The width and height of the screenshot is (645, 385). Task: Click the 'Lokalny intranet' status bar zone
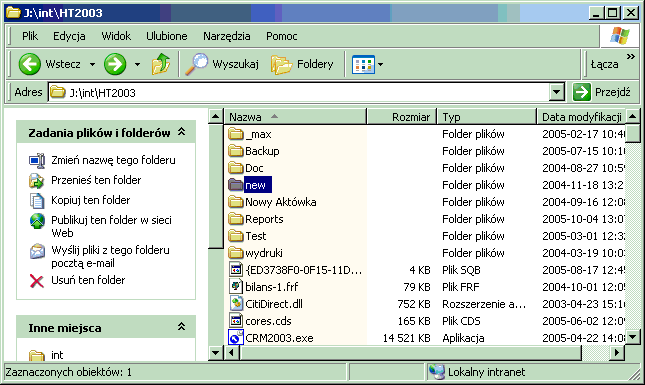tap(487, 372)
